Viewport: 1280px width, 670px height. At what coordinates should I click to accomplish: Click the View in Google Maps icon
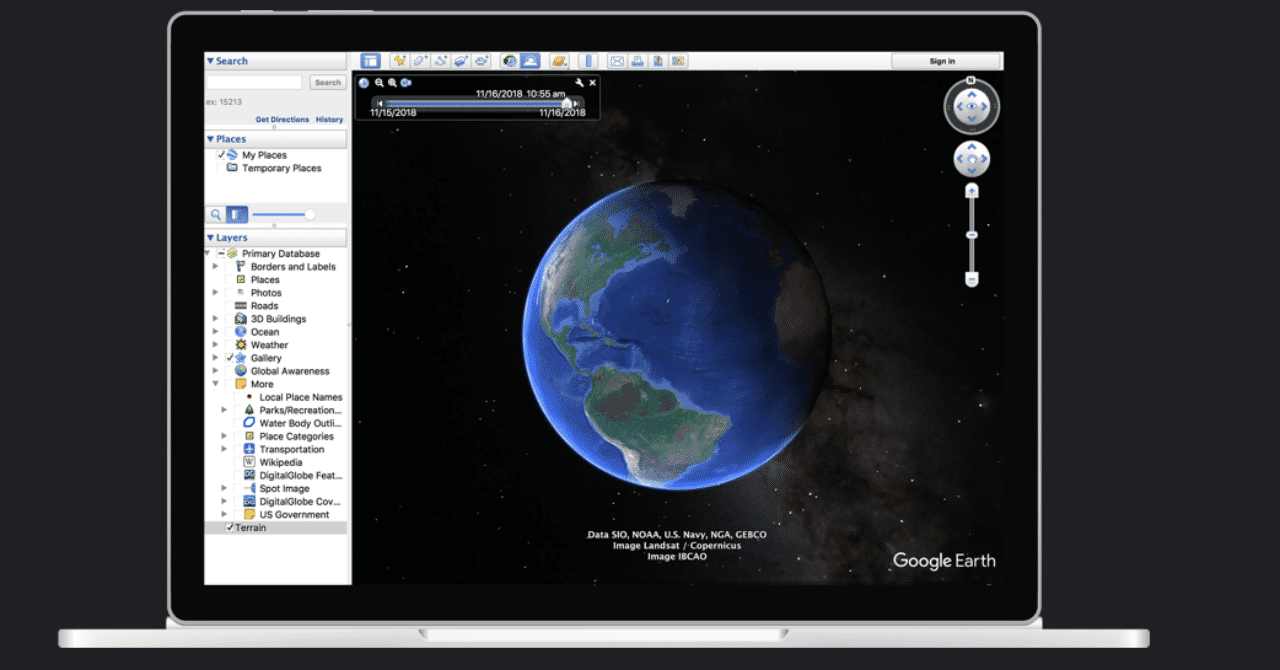pos(678,61)
